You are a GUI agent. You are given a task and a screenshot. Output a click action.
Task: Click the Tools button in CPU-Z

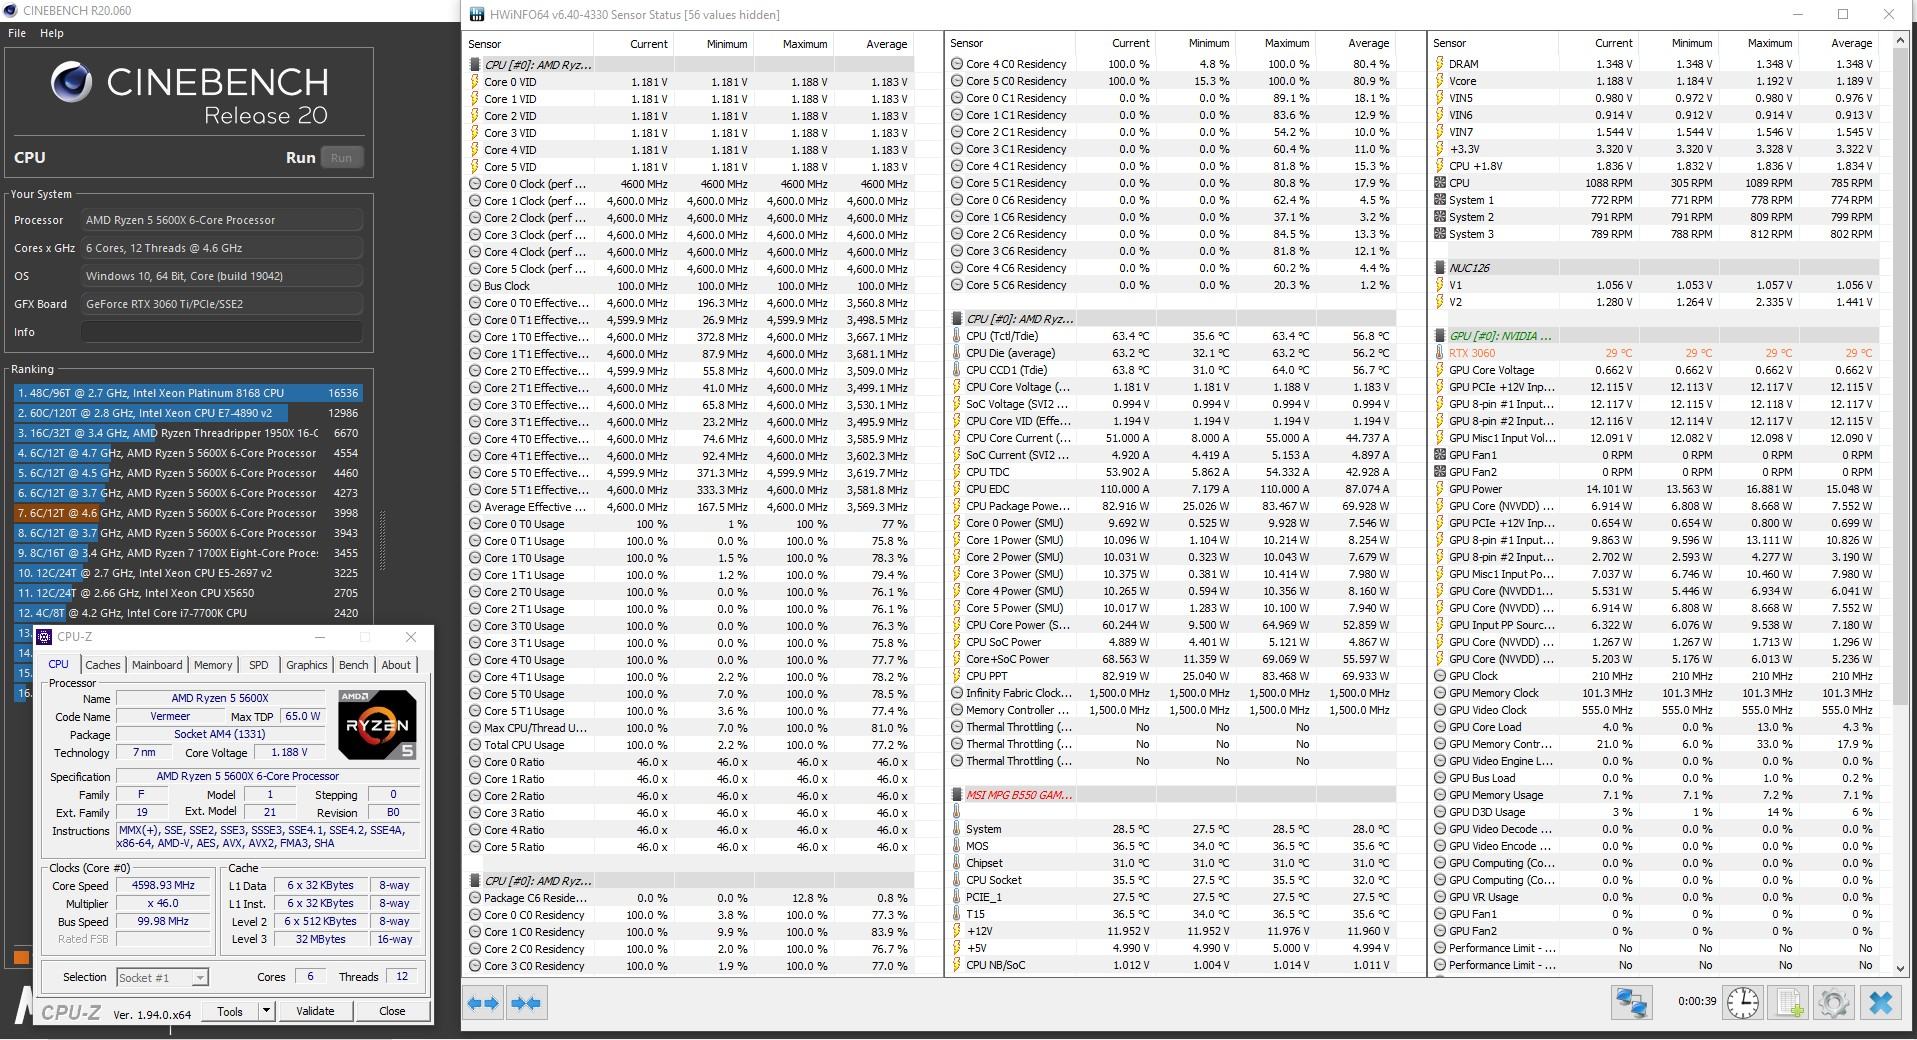230,1011
